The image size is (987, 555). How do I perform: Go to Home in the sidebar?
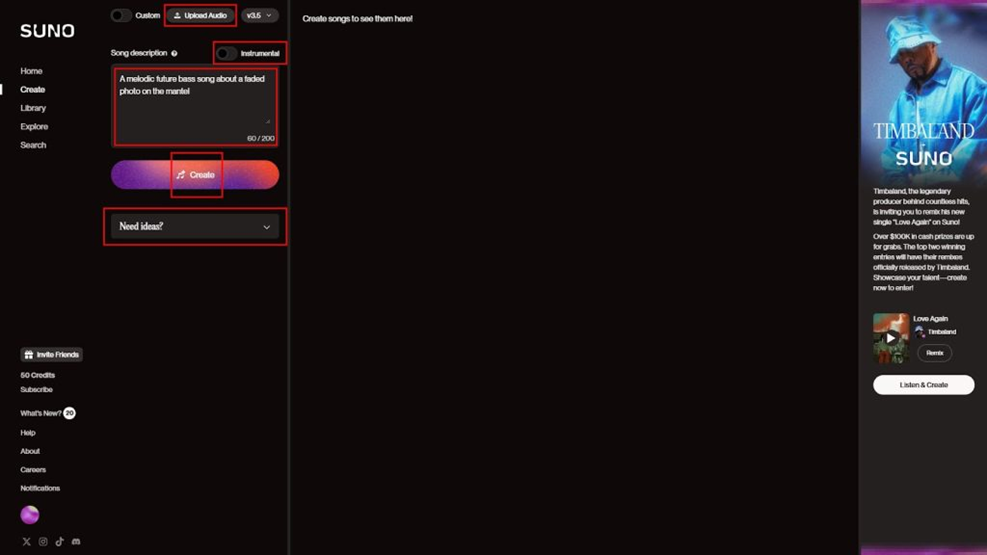pyautogui.click(x=31, y=71)
